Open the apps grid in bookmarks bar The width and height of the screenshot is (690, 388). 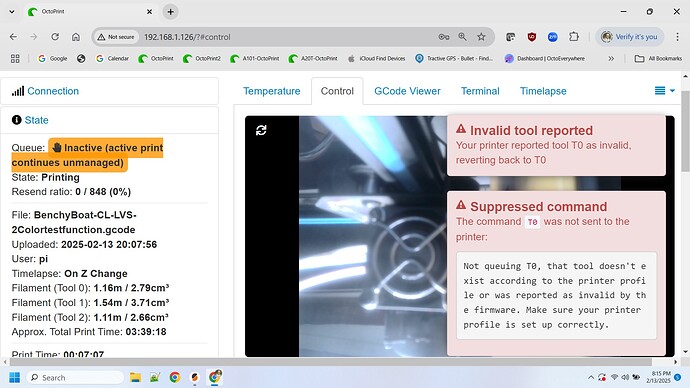[15, 59]
